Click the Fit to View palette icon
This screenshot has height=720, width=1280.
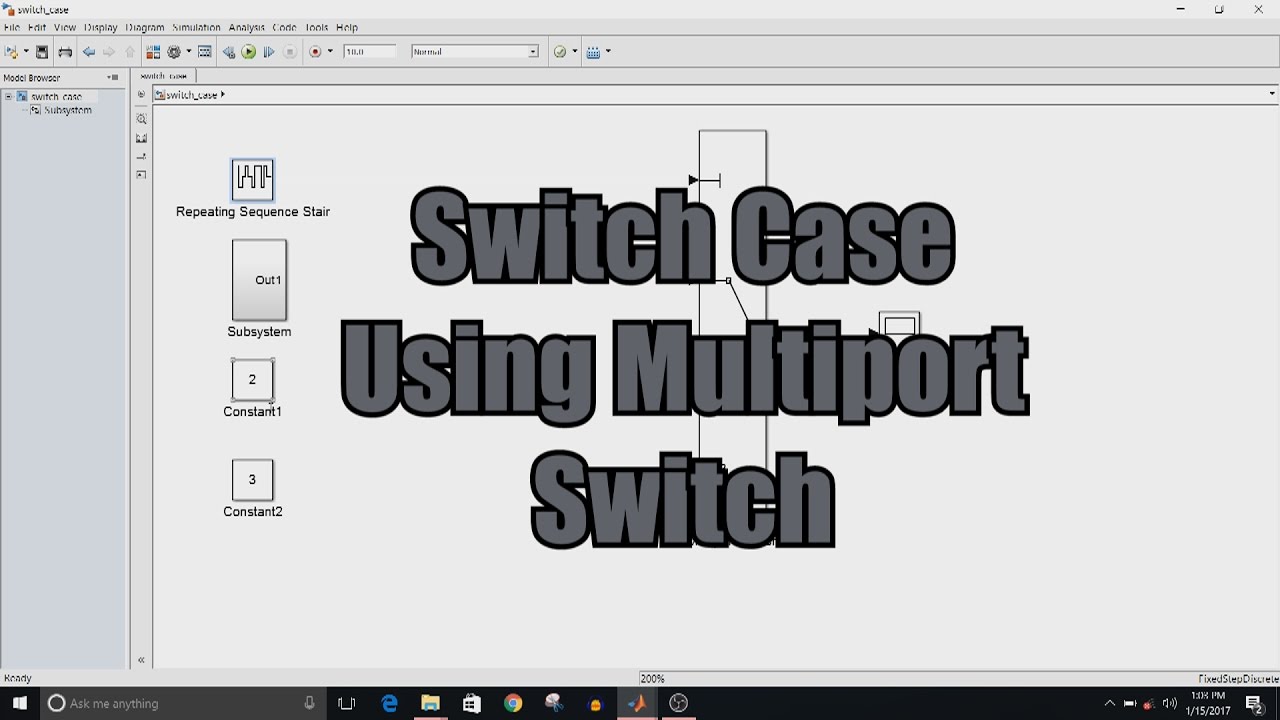pos(141,138)
